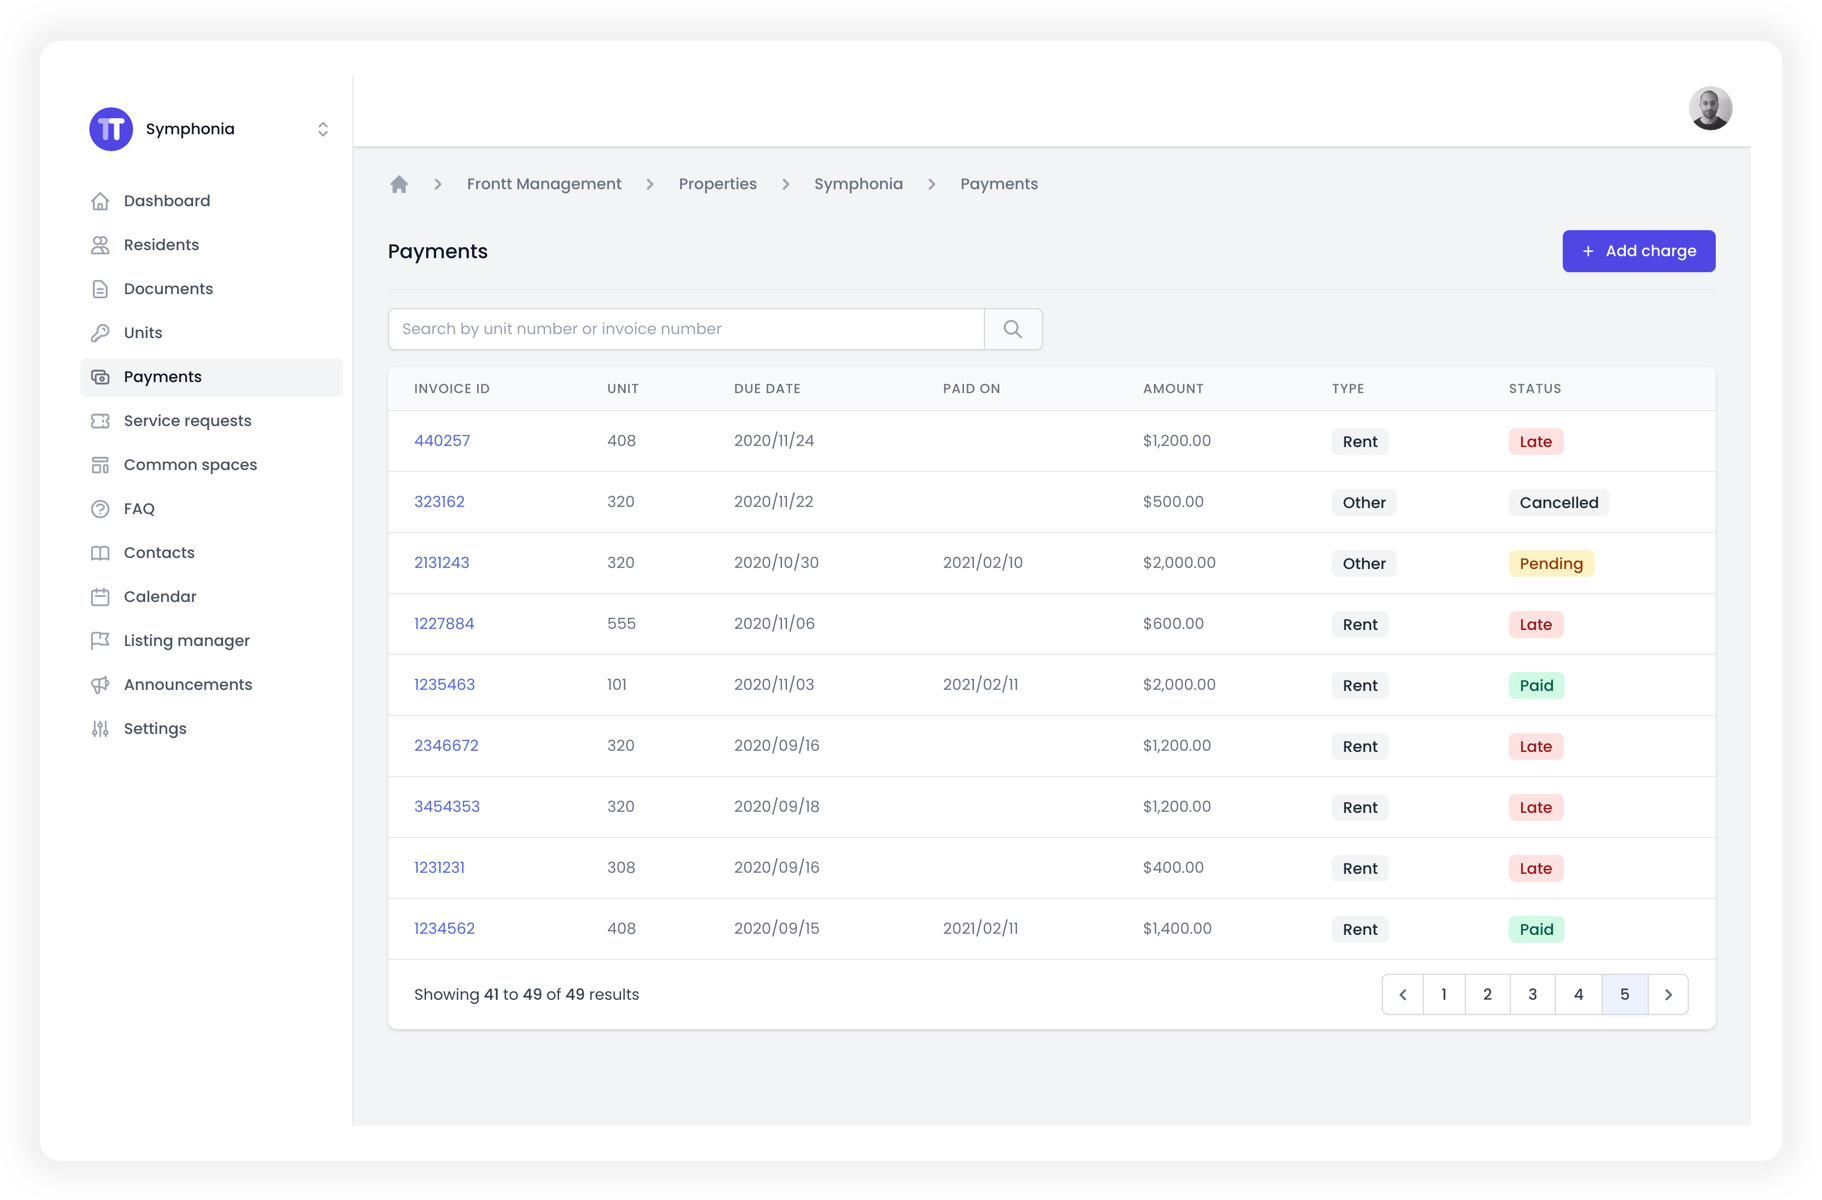Go to Properties breadcrumb

(x=718, y=184)
